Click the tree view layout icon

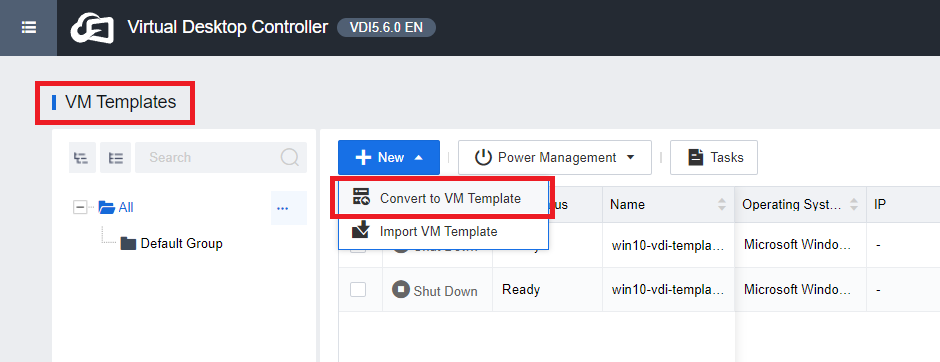[82, 158]
